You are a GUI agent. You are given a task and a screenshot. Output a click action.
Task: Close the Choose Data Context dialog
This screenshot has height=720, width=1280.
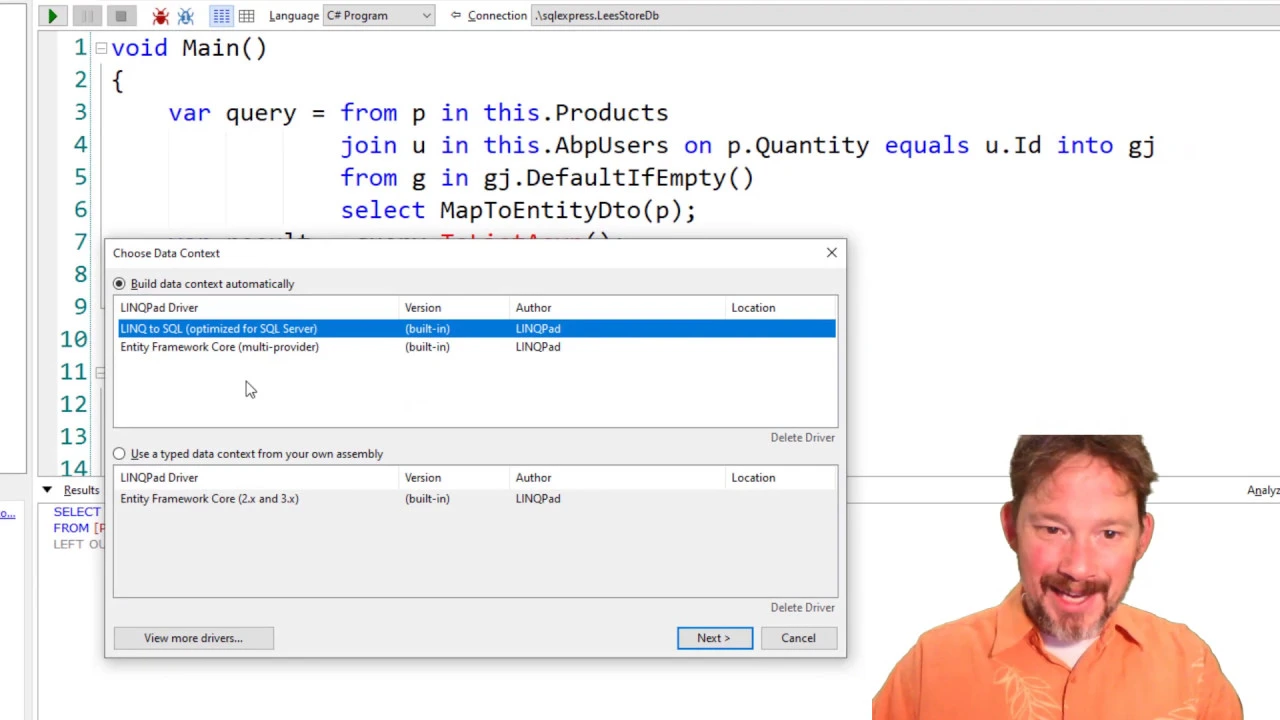coord(831,253)
